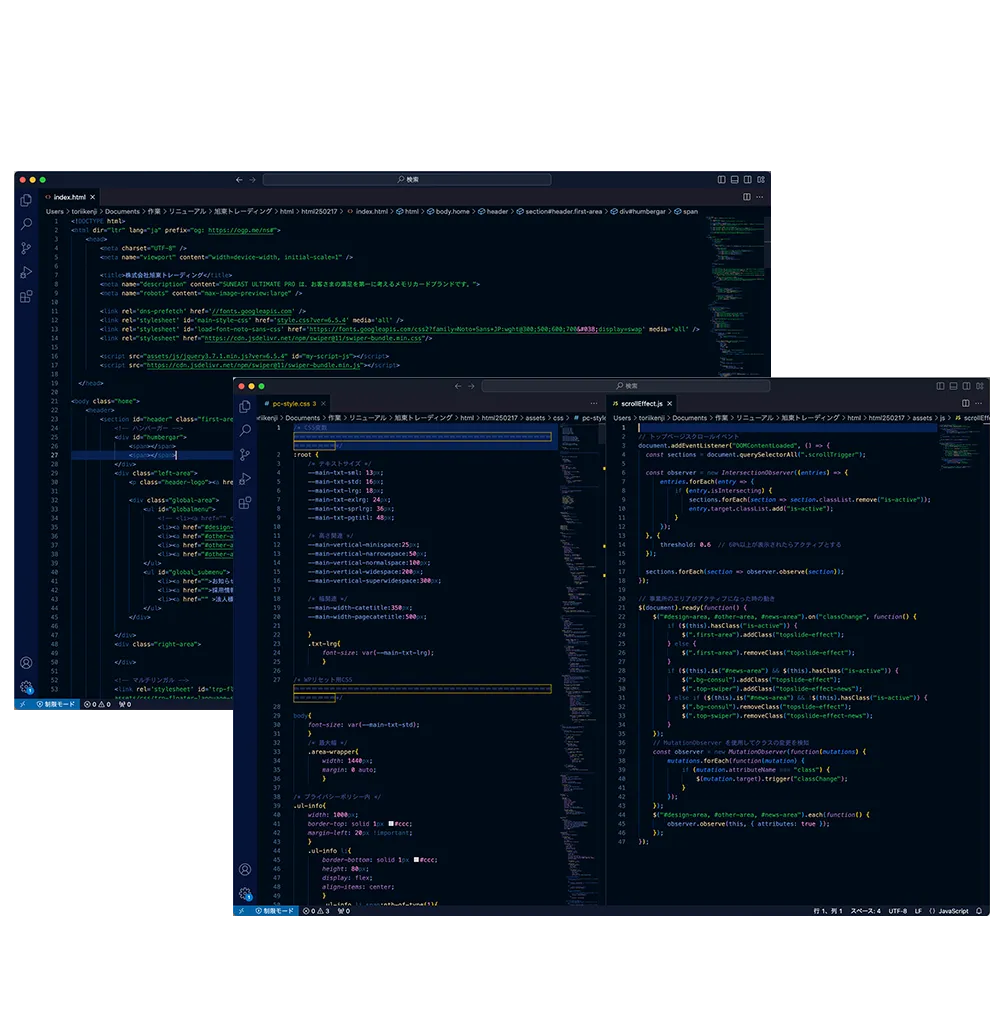Toggle secondary sidebar in the front window
This screenshot has height=1032, width=993.
pos(967,386)
